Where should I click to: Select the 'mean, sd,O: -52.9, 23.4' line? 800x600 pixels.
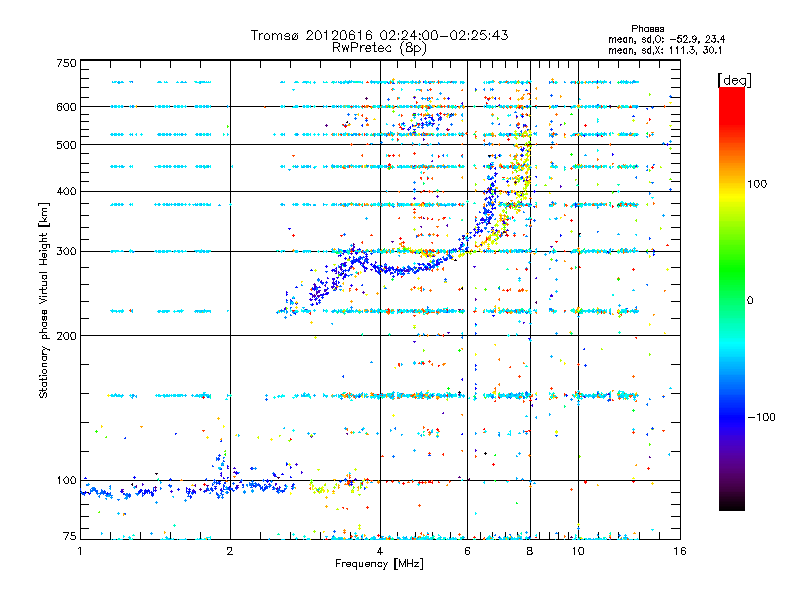666,39
